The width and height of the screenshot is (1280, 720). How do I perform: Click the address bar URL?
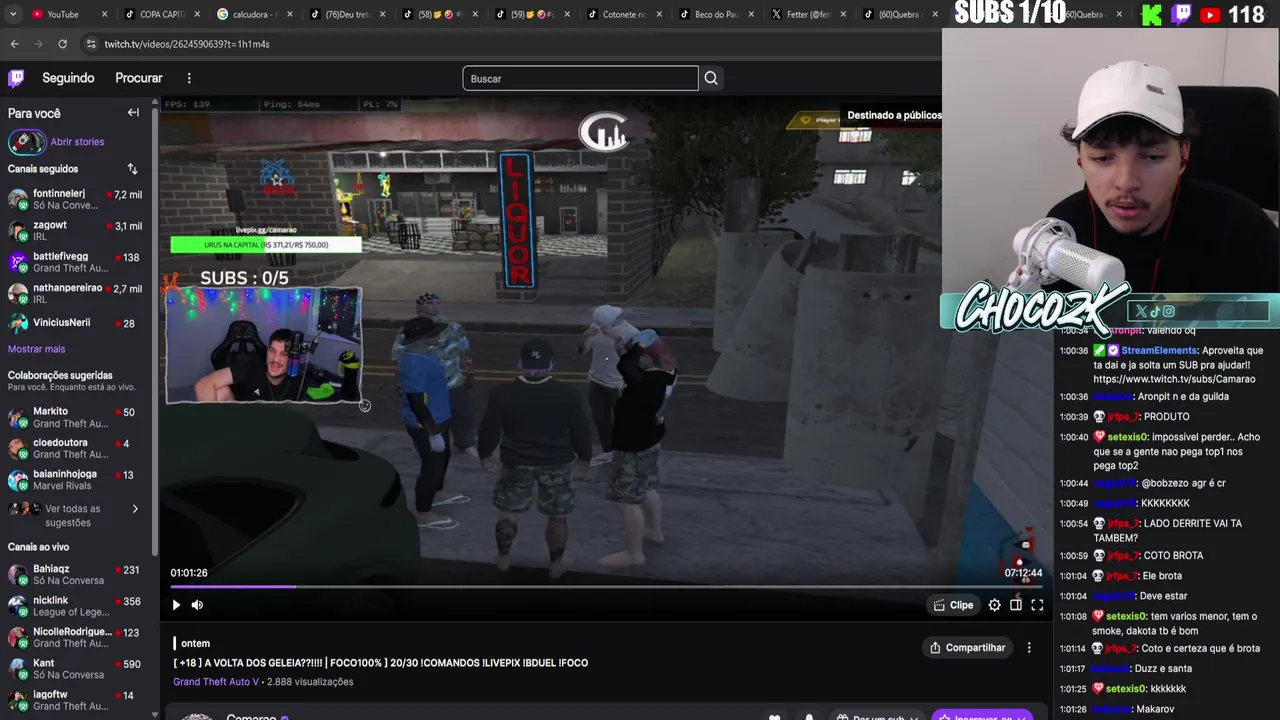click(187, 44)
